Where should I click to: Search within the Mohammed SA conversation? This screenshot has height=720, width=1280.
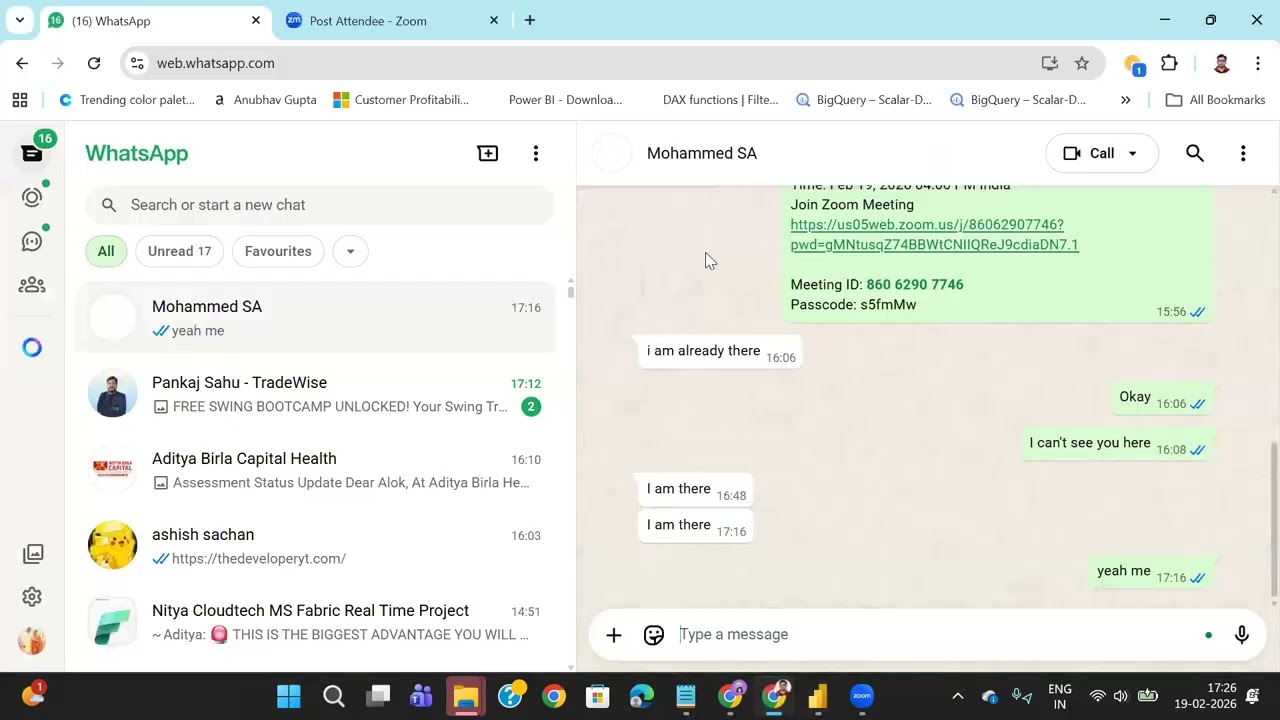[x=1195, y=153]
